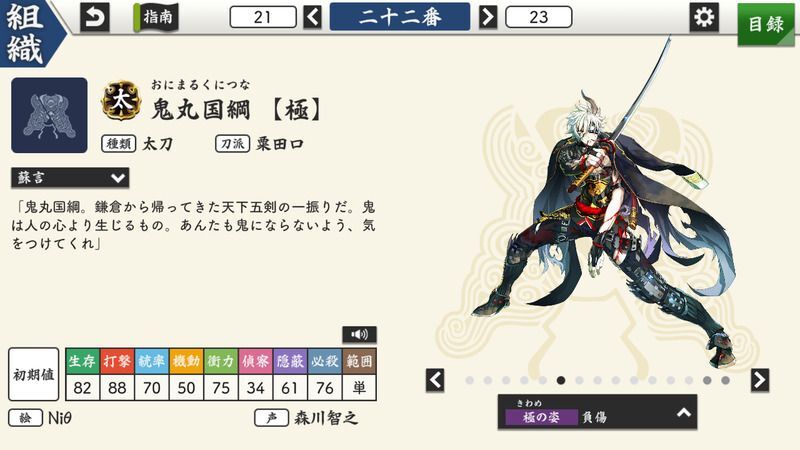Click the chevron on appearance selector
The image size is (800, 450).
coord(684,412)
